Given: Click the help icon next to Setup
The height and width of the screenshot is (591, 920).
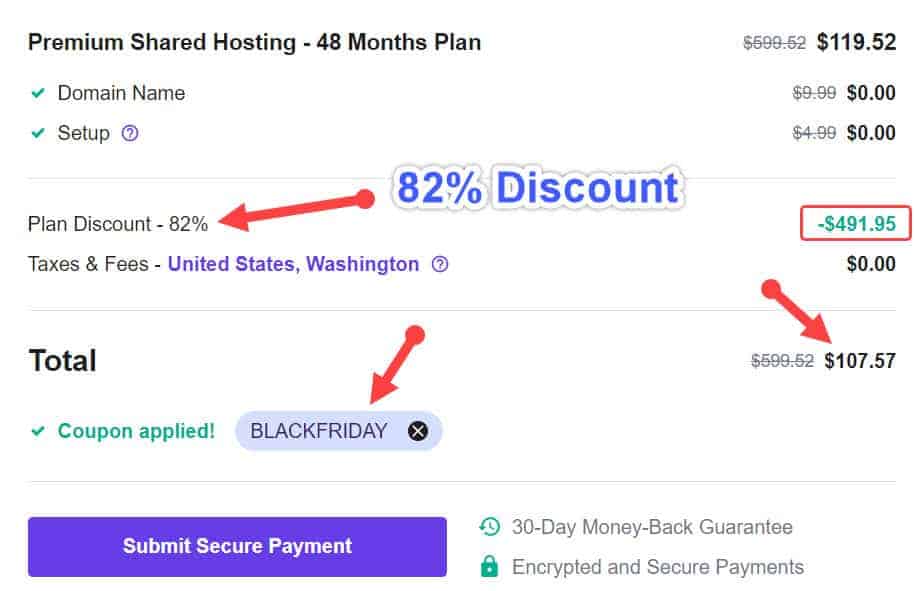Looking at the screenshot, I should (x=129, y=133).
